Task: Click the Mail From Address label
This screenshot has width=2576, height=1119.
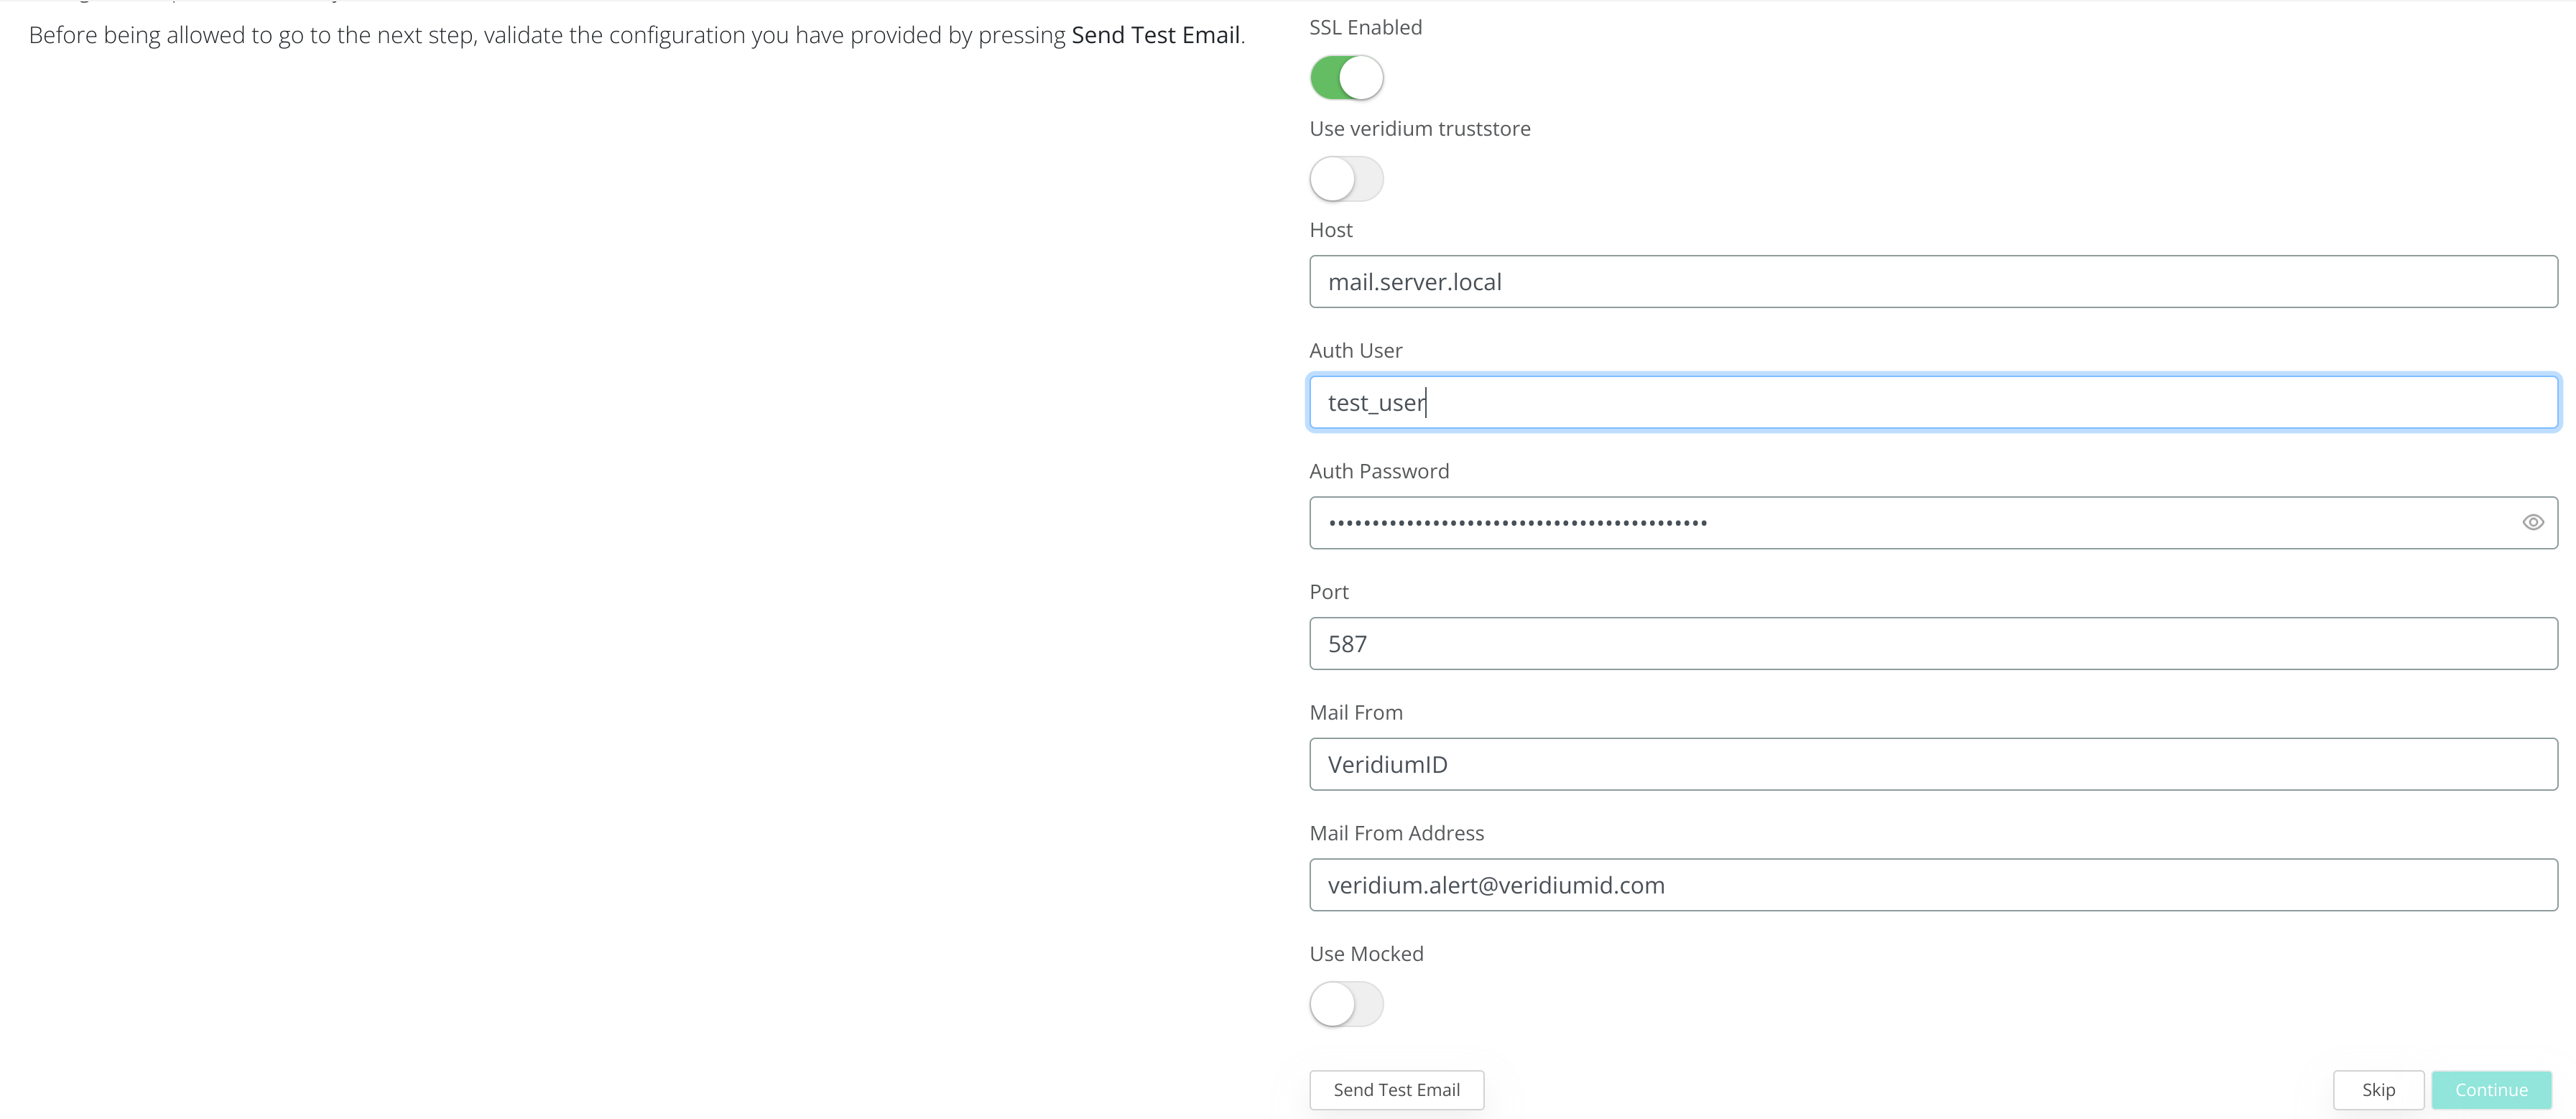Action: tap(1396, 833)
